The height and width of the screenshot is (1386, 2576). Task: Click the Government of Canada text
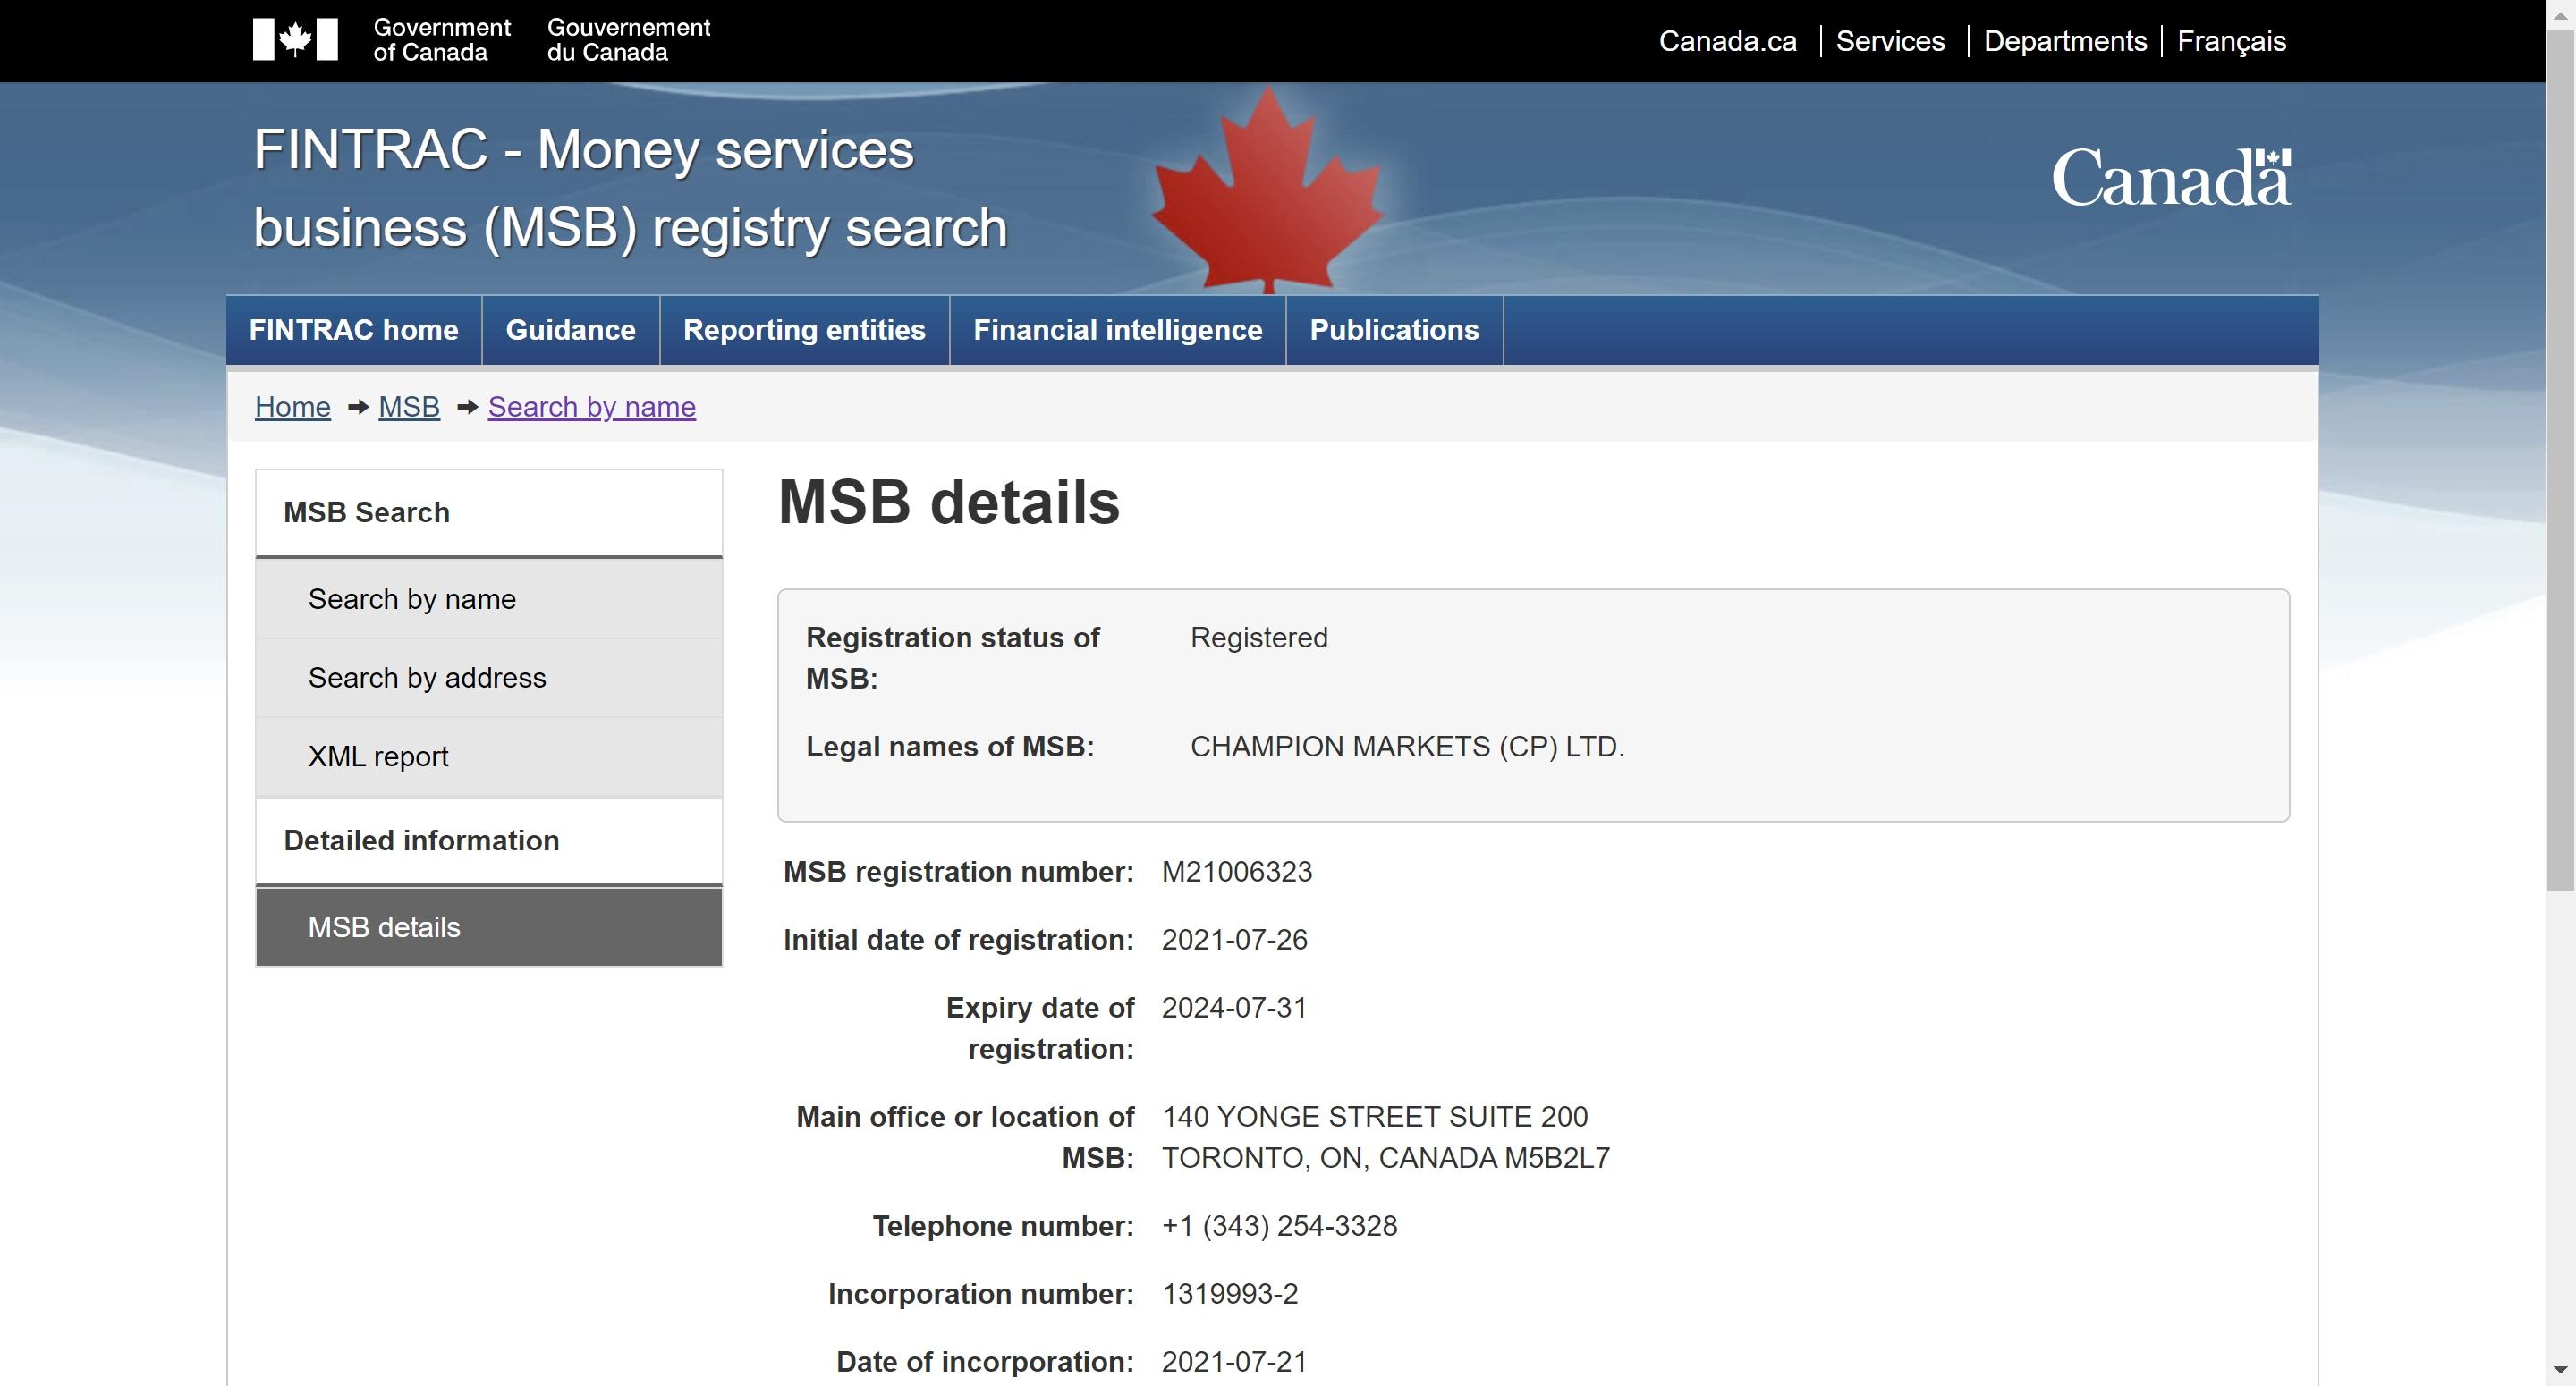[442, 40]
